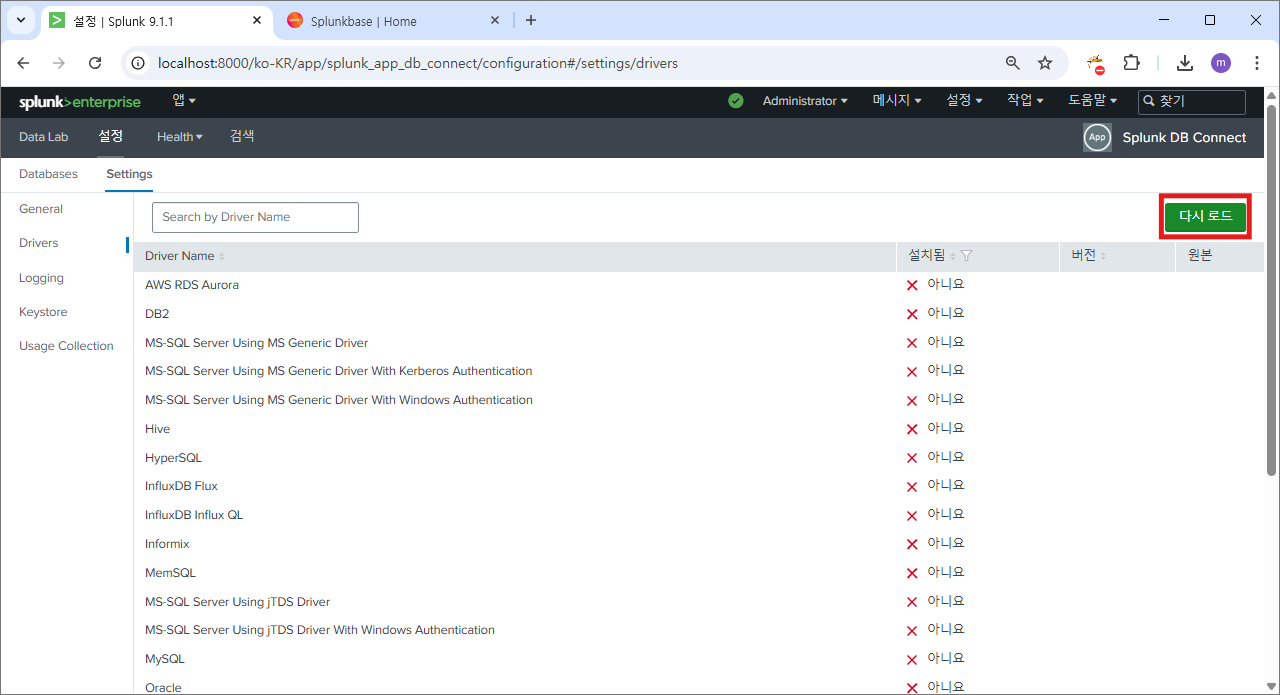Click the filter funnel icon in 설치됨 column
This screenshot has height=695, width=1280.
(x=966, y=256)
